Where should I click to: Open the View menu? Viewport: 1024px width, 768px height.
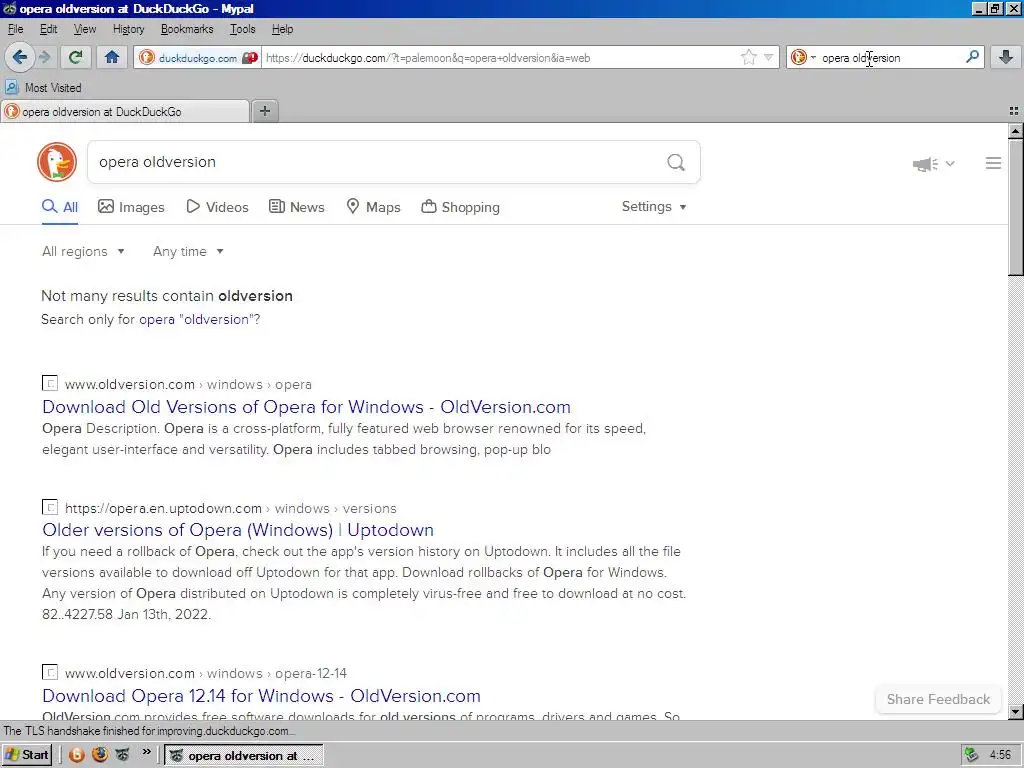pyautogui.click(x=85, y=29)
